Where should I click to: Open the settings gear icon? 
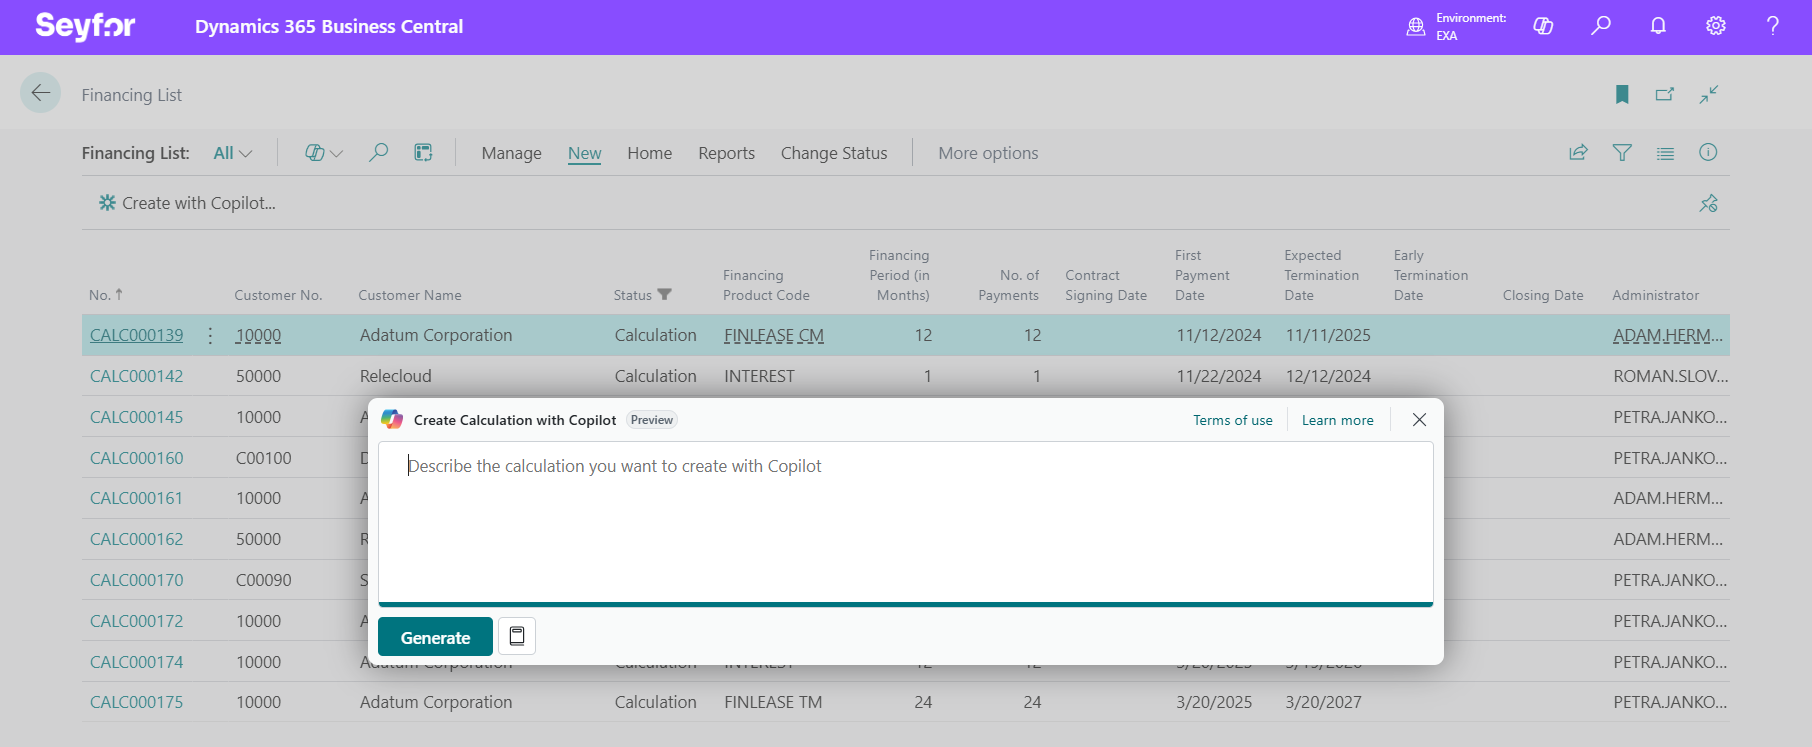coord(1716,26)
